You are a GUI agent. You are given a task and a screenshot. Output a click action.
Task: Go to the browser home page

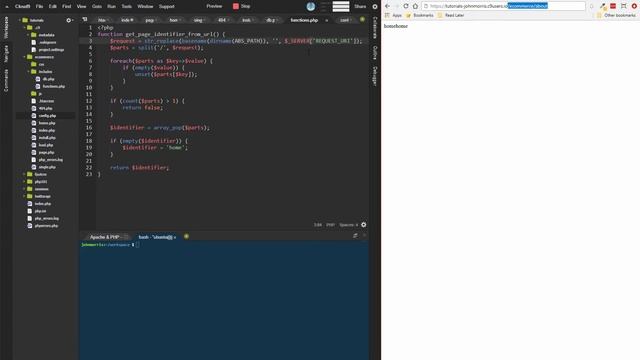click(415, 6)
